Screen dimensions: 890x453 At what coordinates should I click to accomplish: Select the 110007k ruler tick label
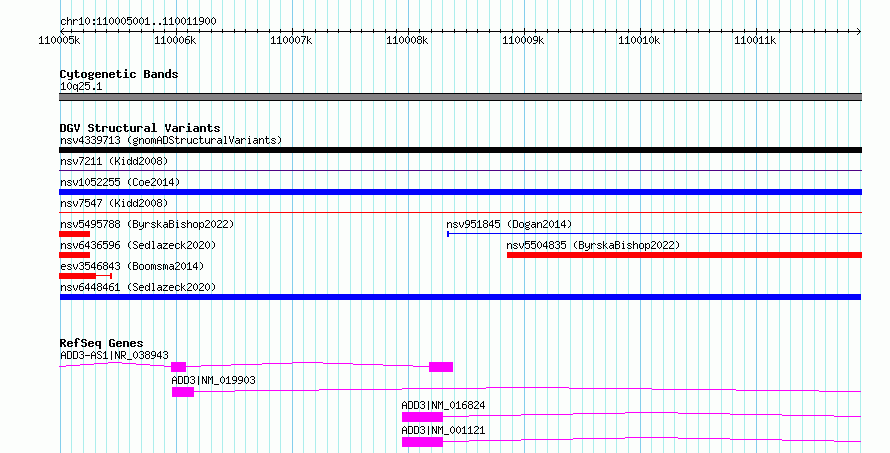click(x=291, y=40)
